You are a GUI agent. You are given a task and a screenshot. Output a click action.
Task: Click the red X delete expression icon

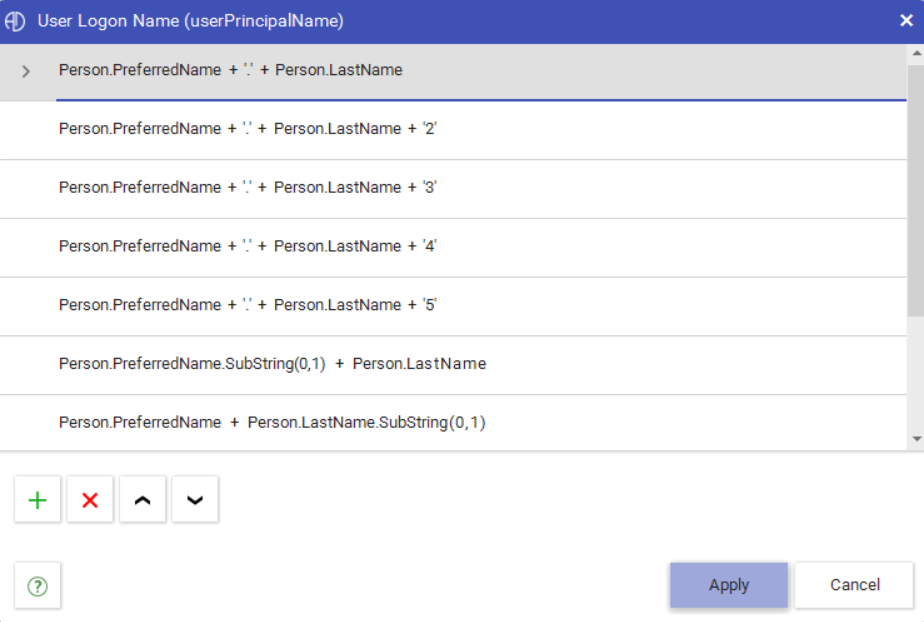90,500
